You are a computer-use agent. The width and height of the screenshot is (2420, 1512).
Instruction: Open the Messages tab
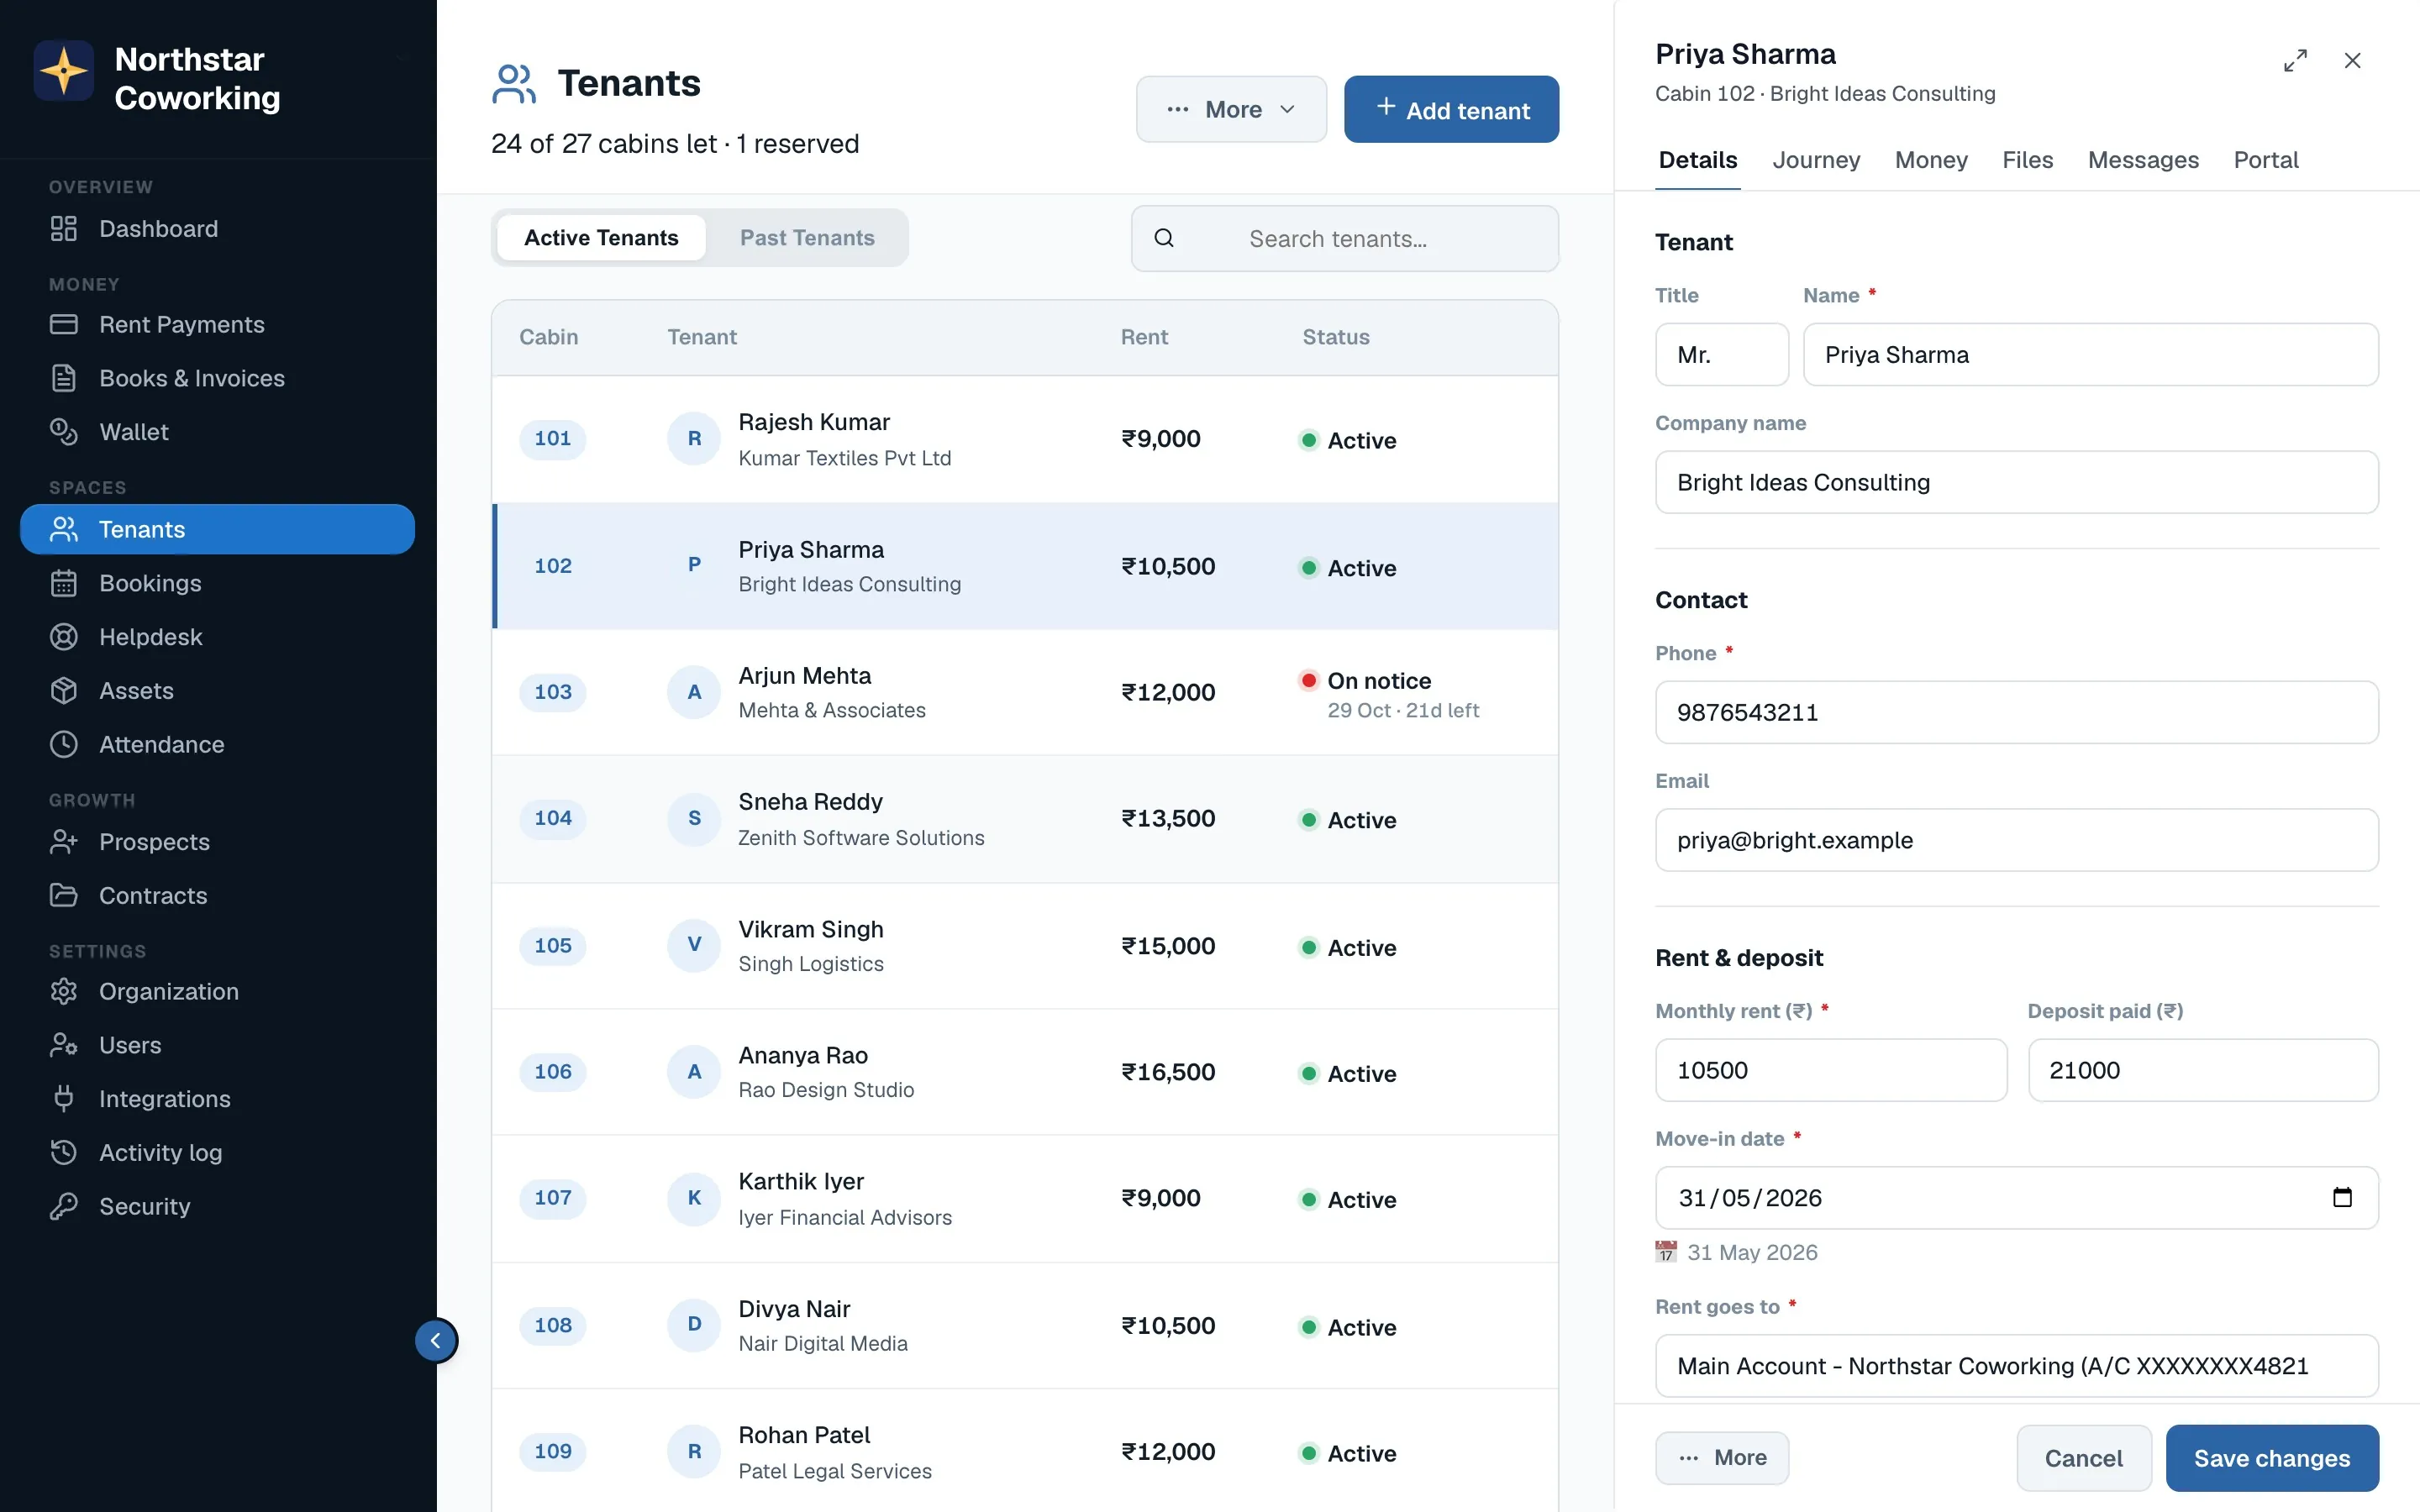pyautogui.click(x=2143, y=160)
